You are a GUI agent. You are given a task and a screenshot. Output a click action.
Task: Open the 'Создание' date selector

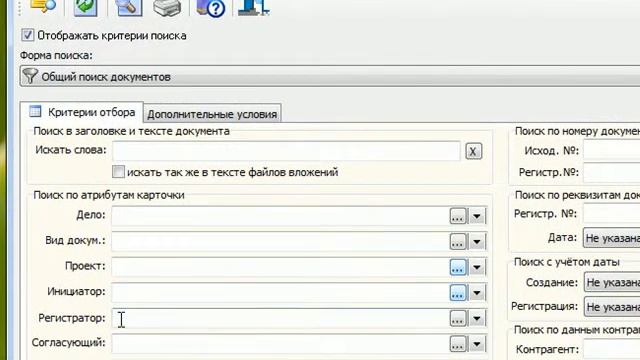tap(612, 282)
